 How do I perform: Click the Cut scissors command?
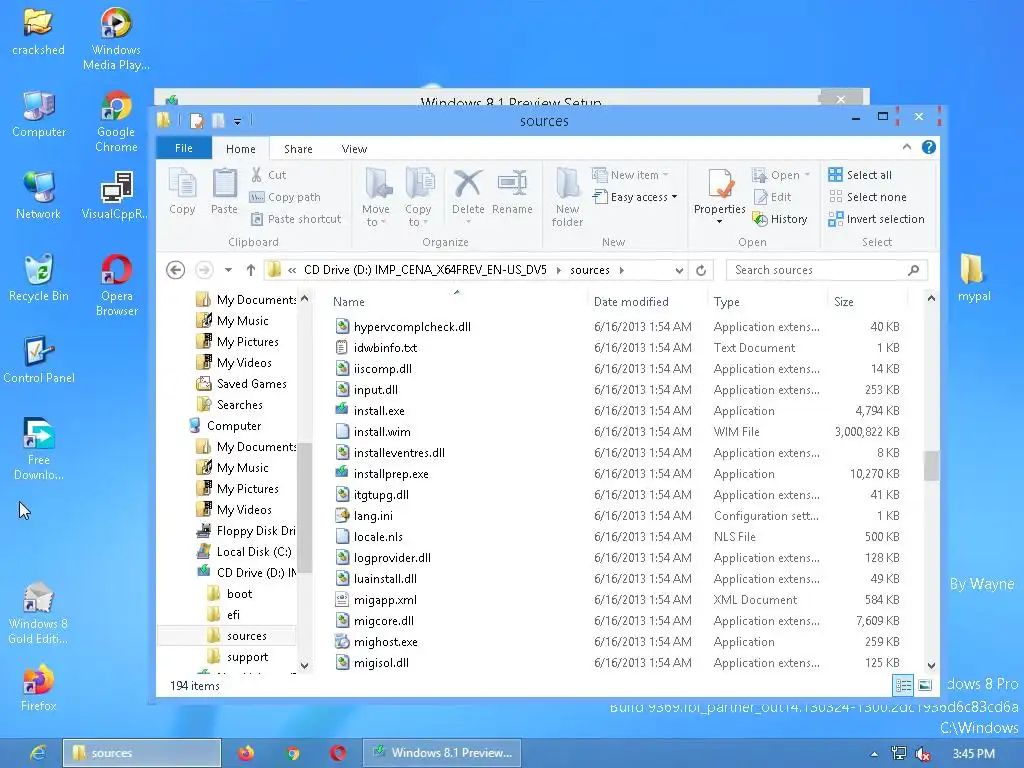point(268,174)
